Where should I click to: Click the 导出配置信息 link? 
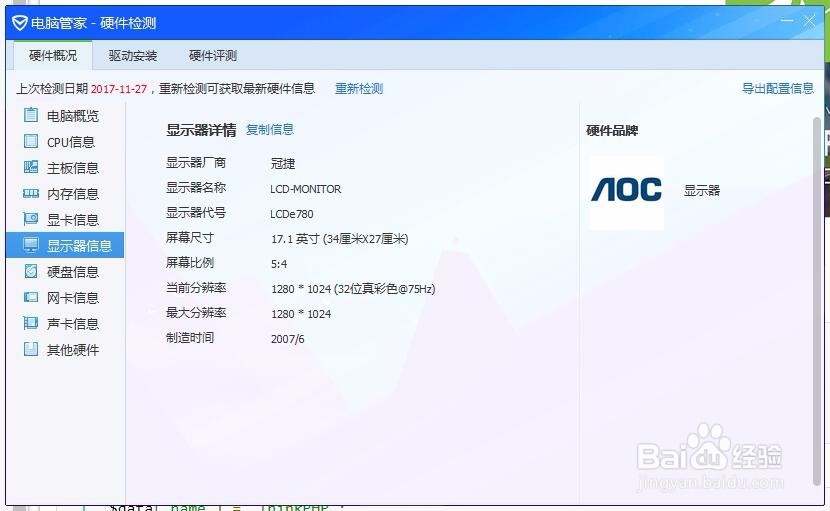pyautogui.click(x=778, y=88)
